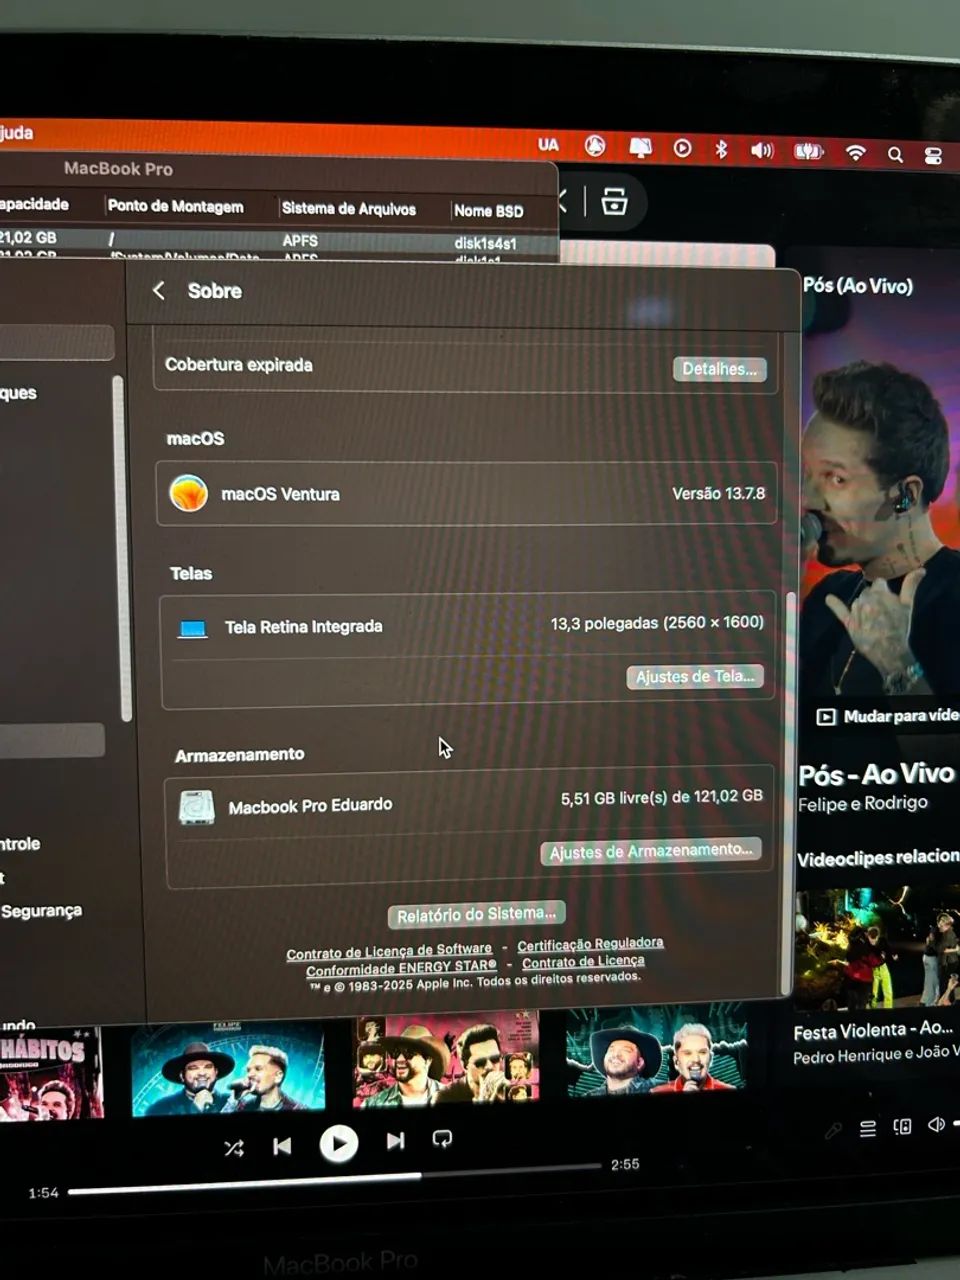Viewport: 960px width, 1280px height.
Task: Open the Bluetooth menu bar icon
Action: (720, 149)
